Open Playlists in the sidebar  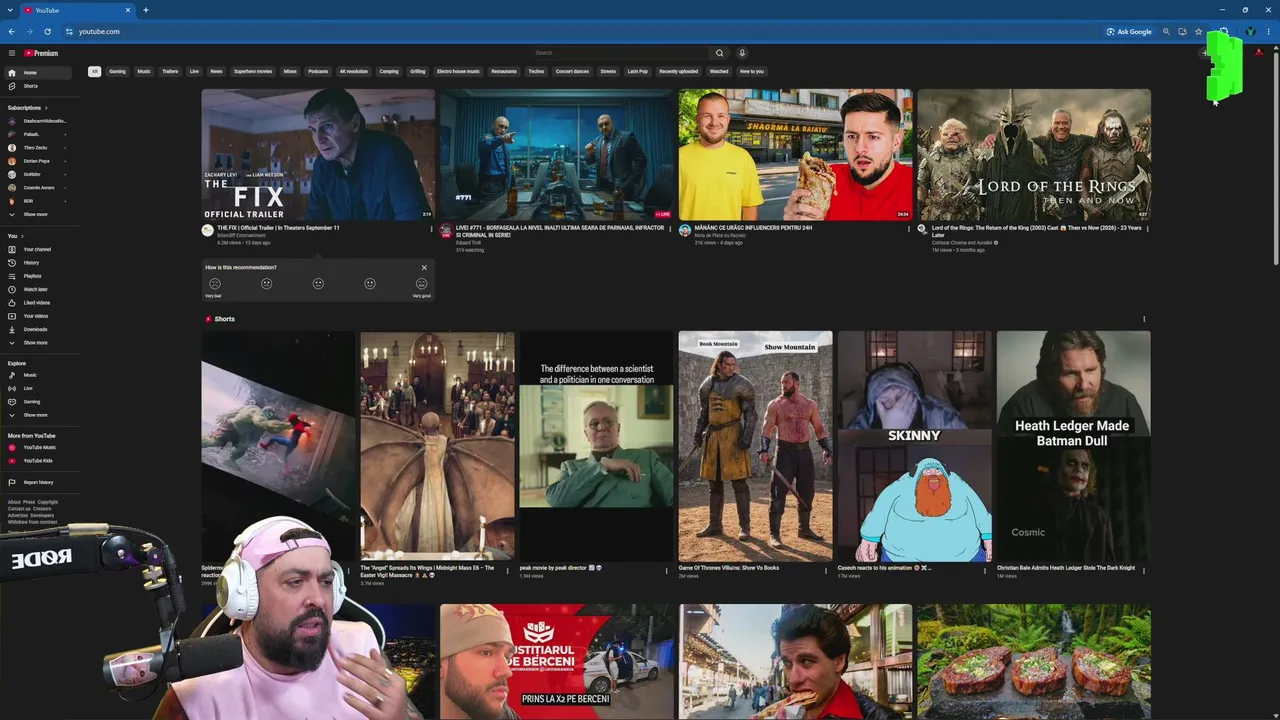point(36,276)
